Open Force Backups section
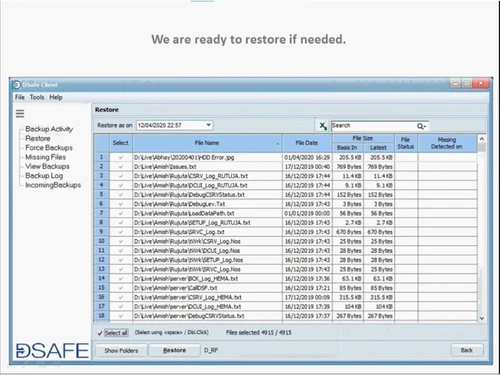 click(49, 148)
